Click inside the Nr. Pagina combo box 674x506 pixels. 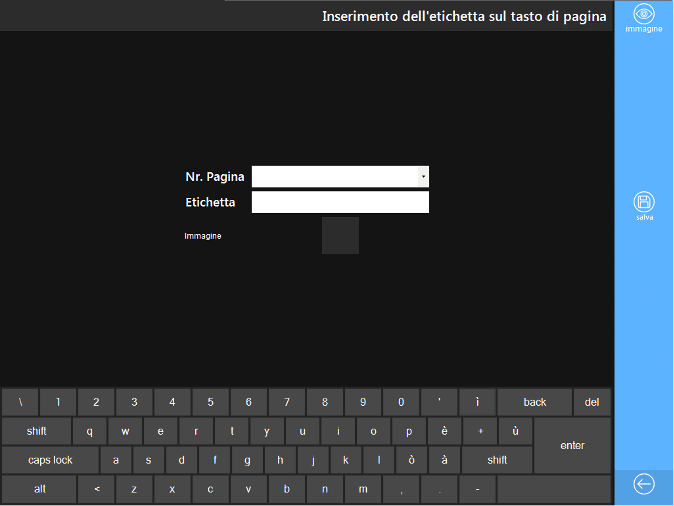click(x=334, y=177)
